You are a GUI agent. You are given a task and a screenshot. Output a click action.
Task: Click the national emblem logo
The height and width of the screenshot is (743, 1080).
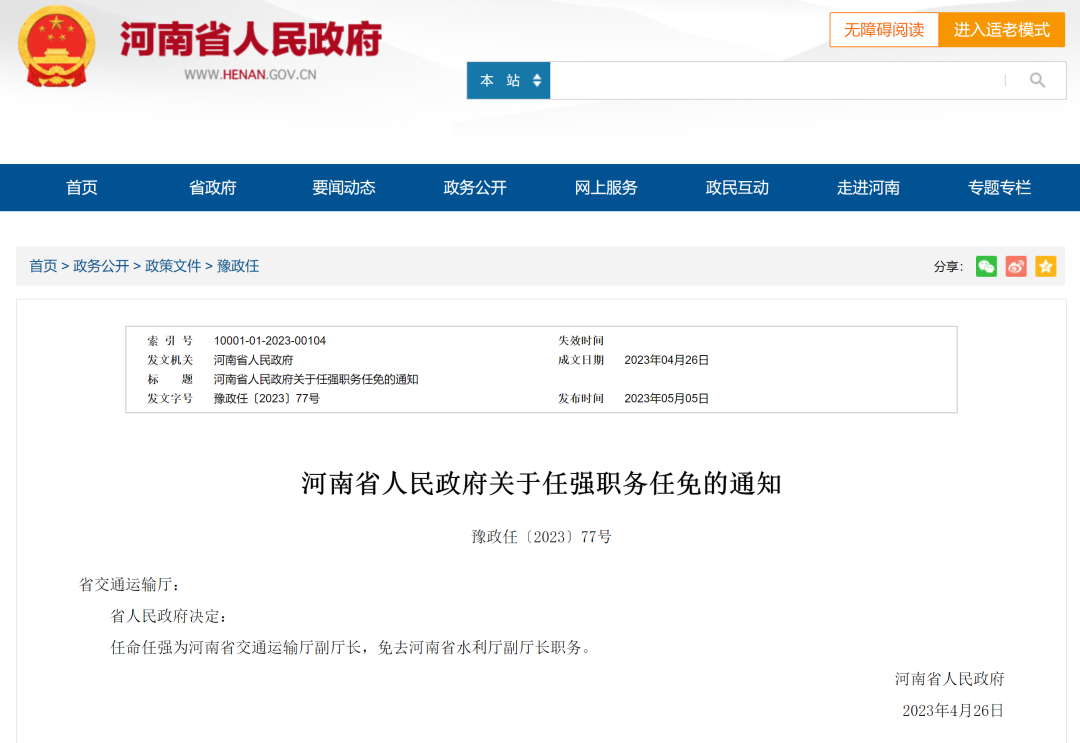56,46
